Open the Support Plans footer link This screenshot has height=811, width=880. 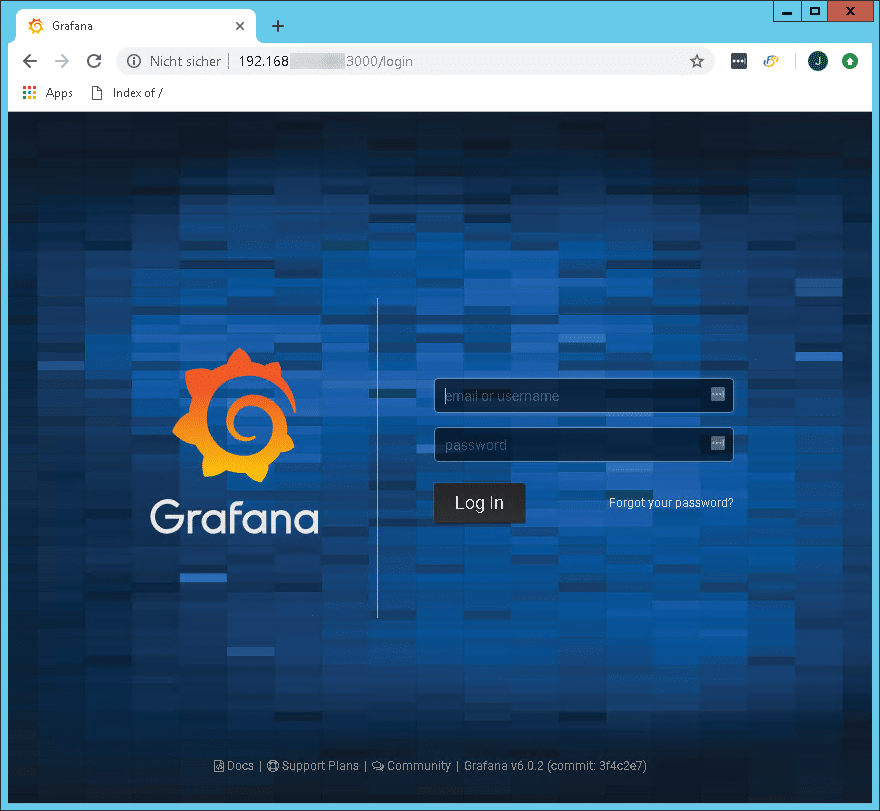point(313,766)
